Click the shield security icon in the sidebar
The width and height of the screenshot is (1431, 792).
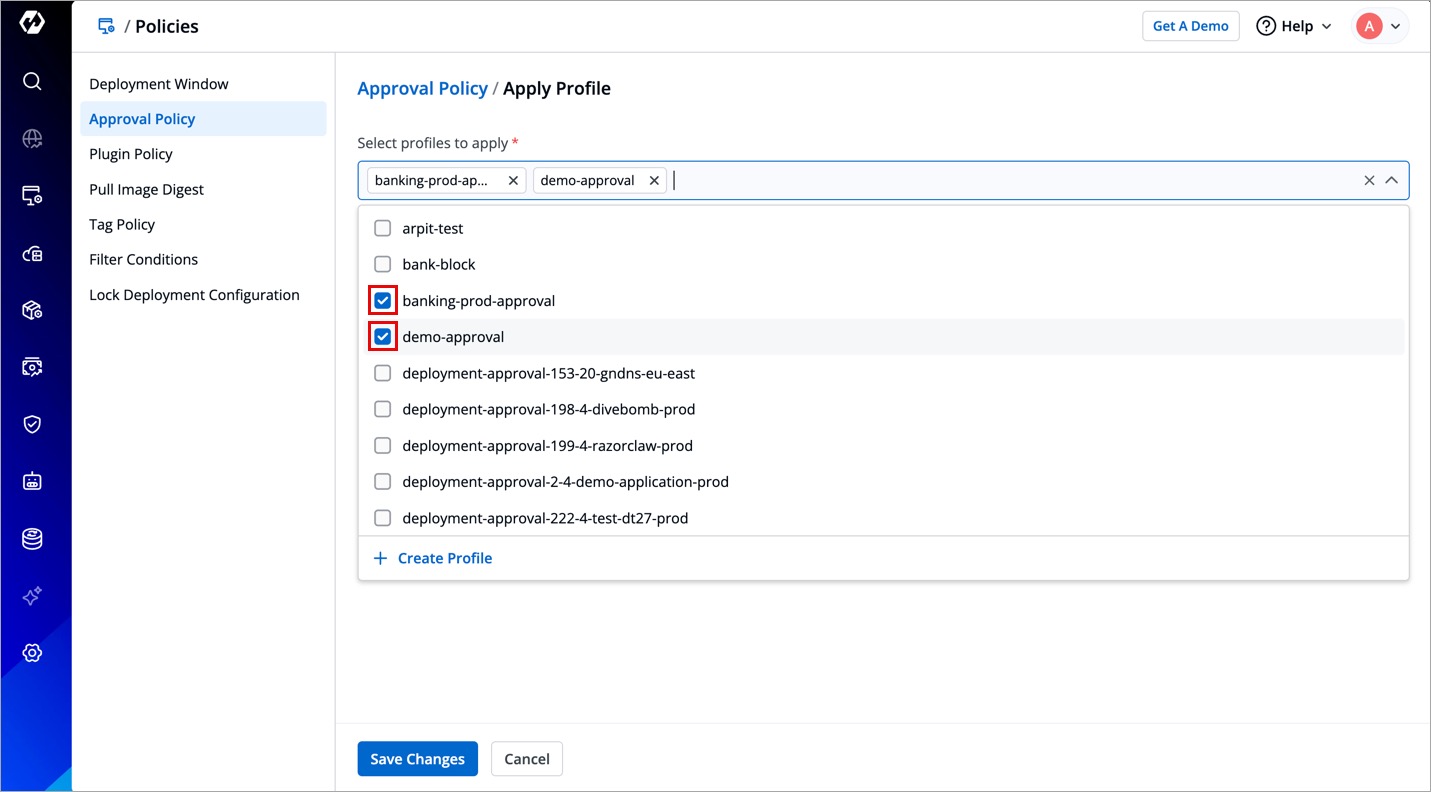[32, 424]
